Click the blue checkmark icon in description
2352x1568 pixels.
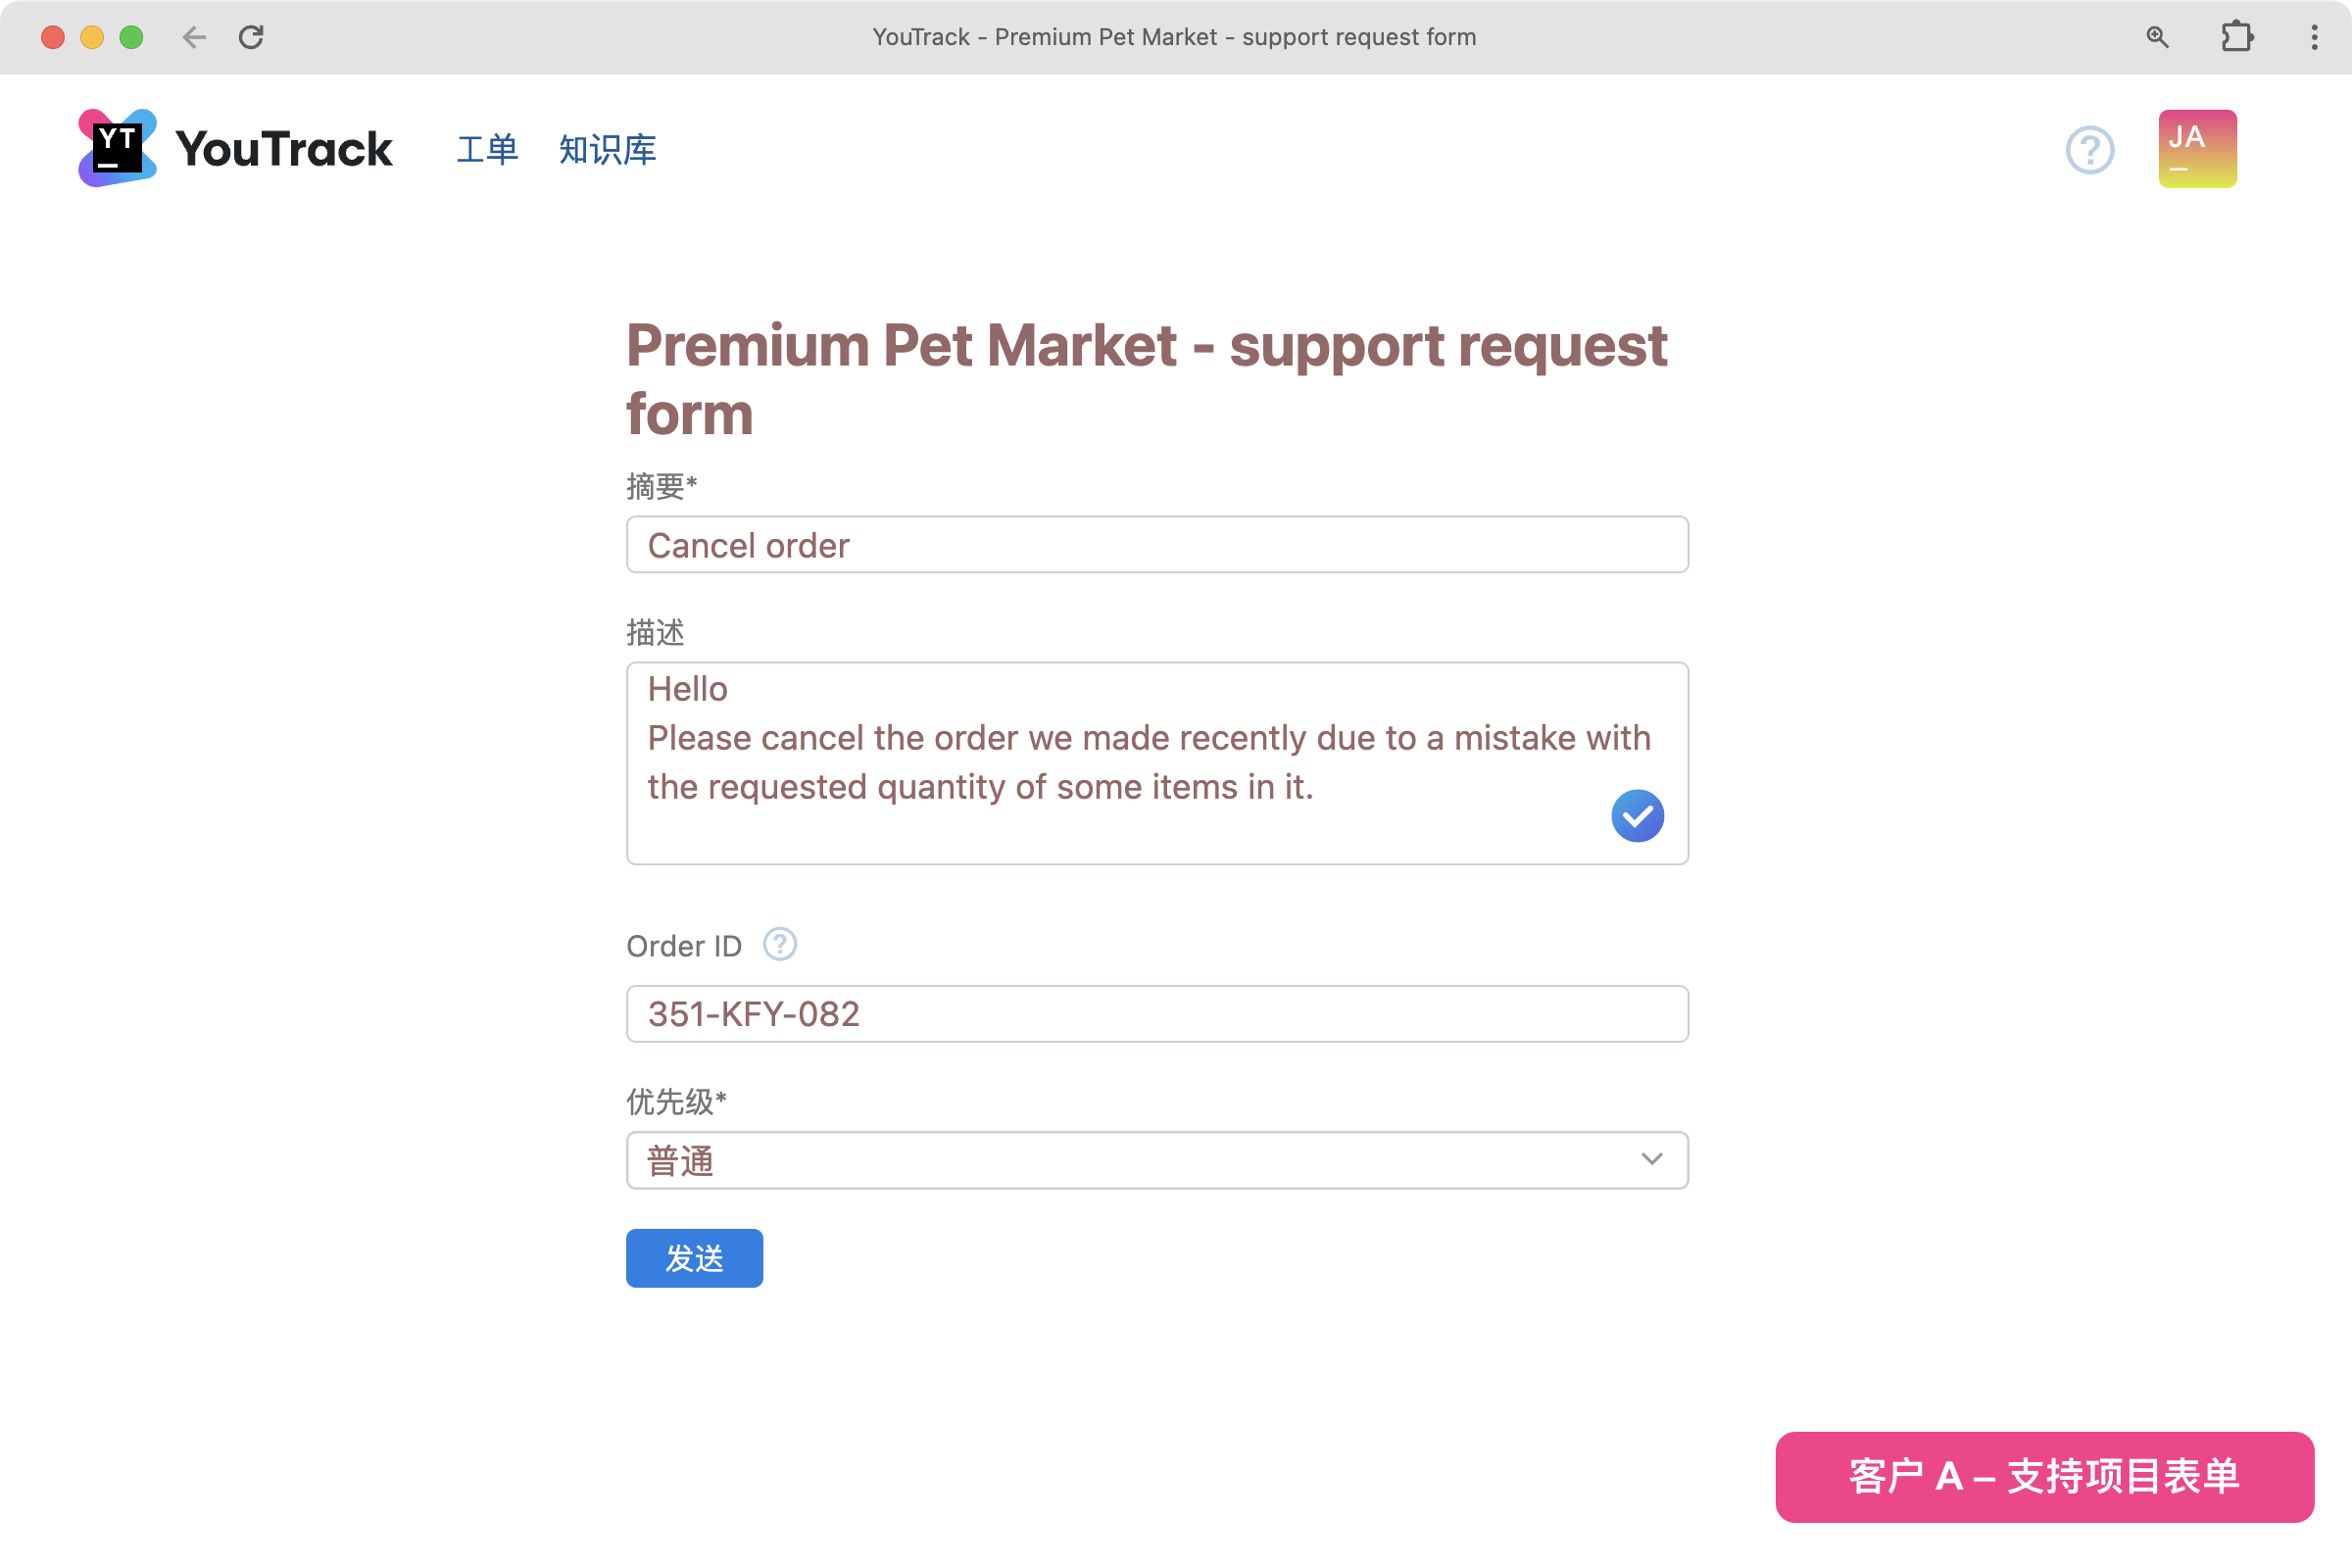coord(1636,816)
